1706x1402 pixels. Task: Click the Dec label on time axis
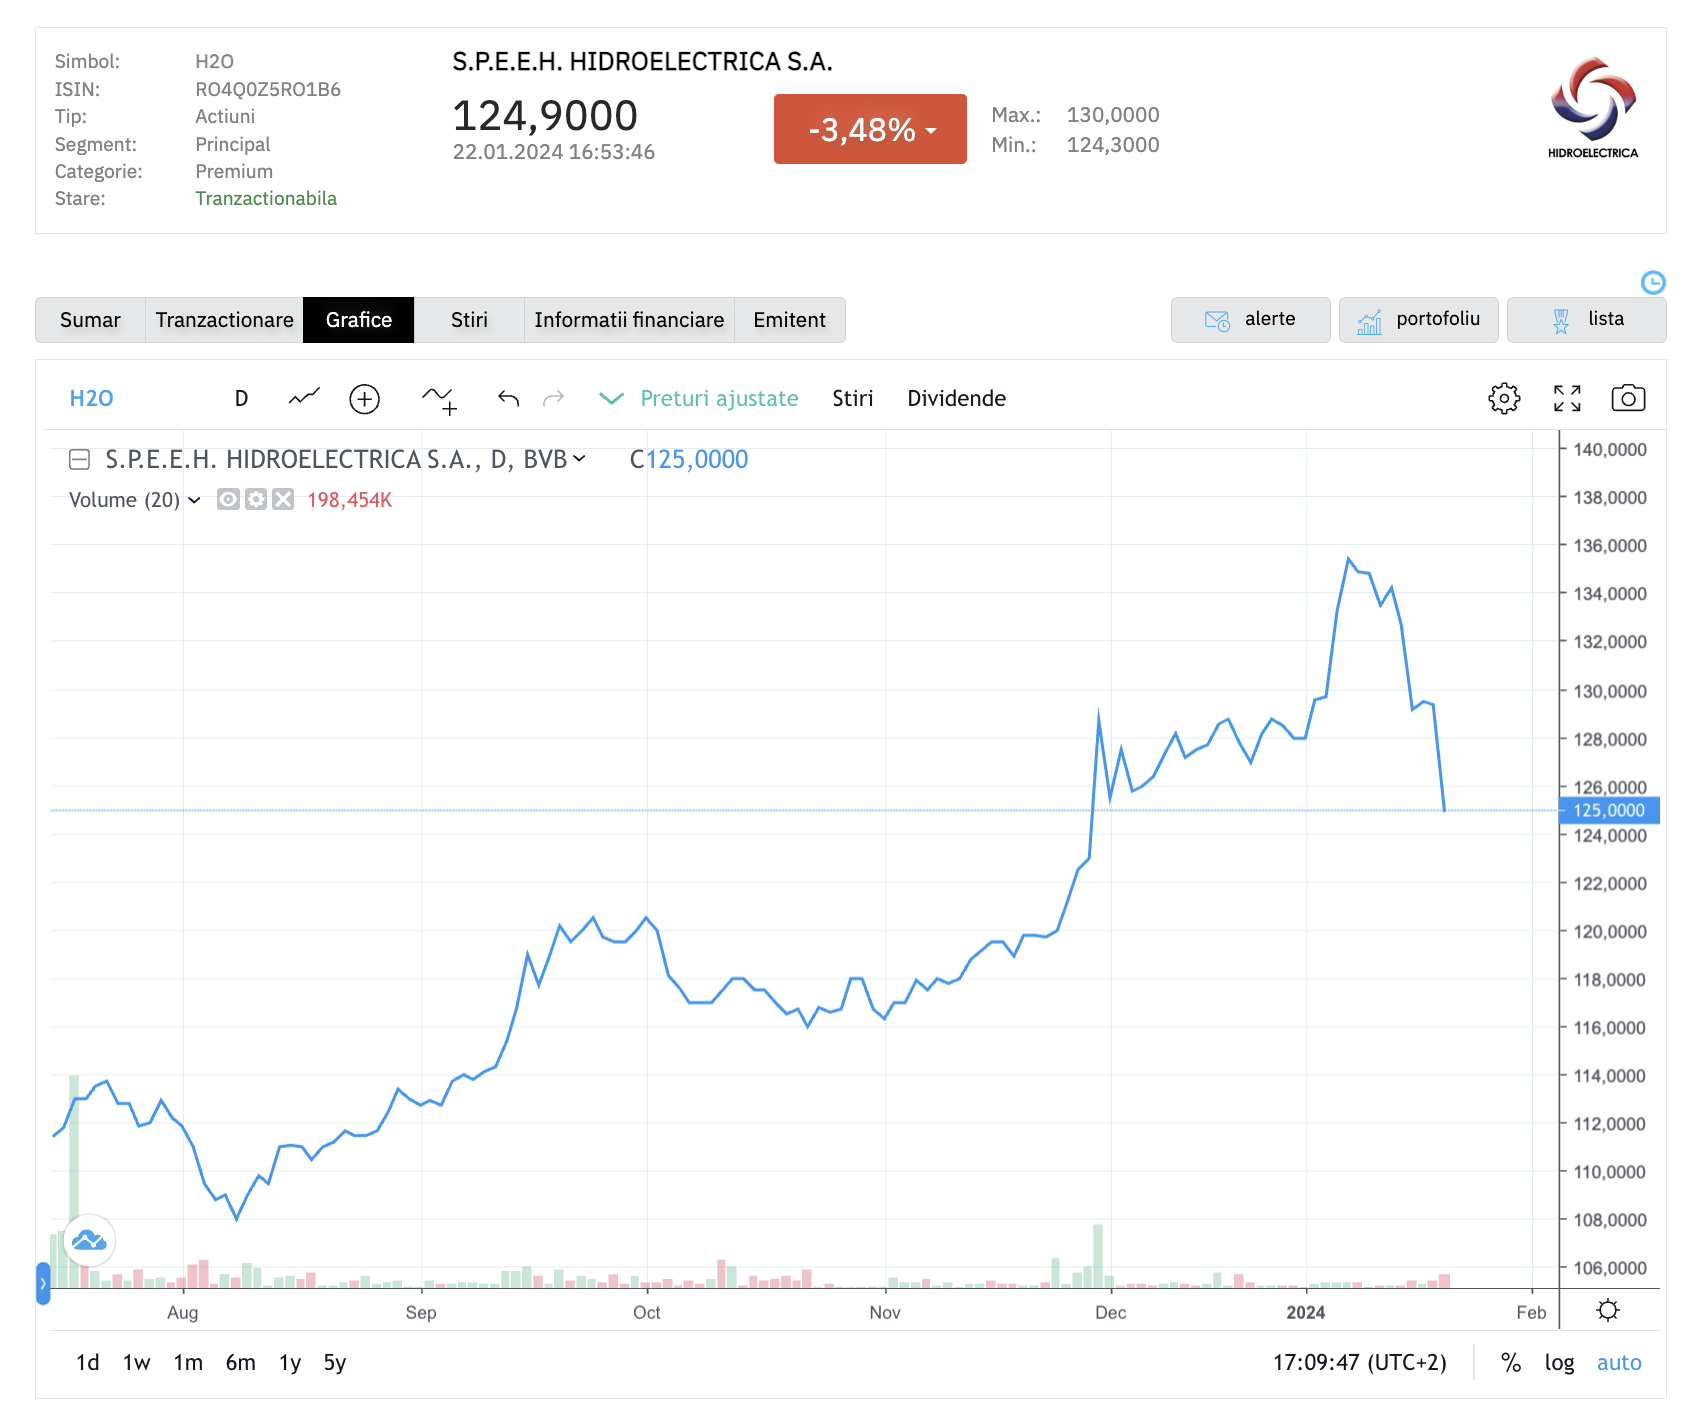coord(1111,1312)
